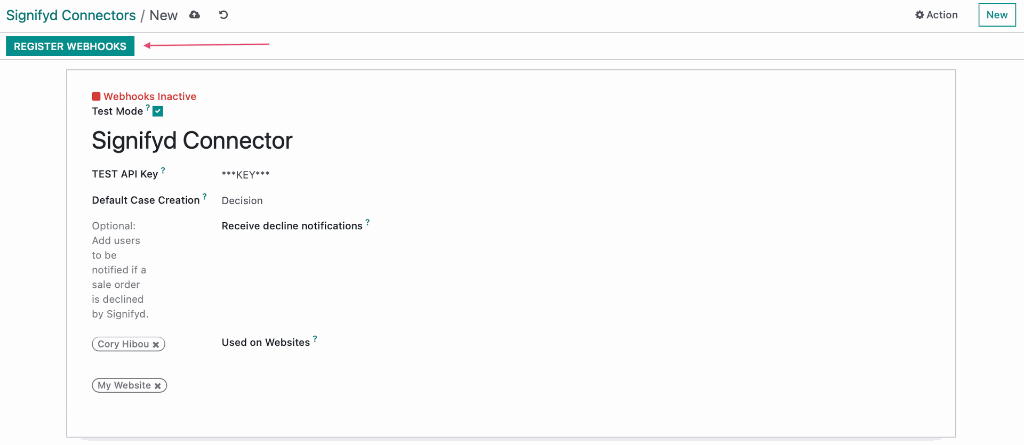Click the Signifyd Connector name field
The width and height of the screenshot is (1024, 445).
(x=192, y=140)
